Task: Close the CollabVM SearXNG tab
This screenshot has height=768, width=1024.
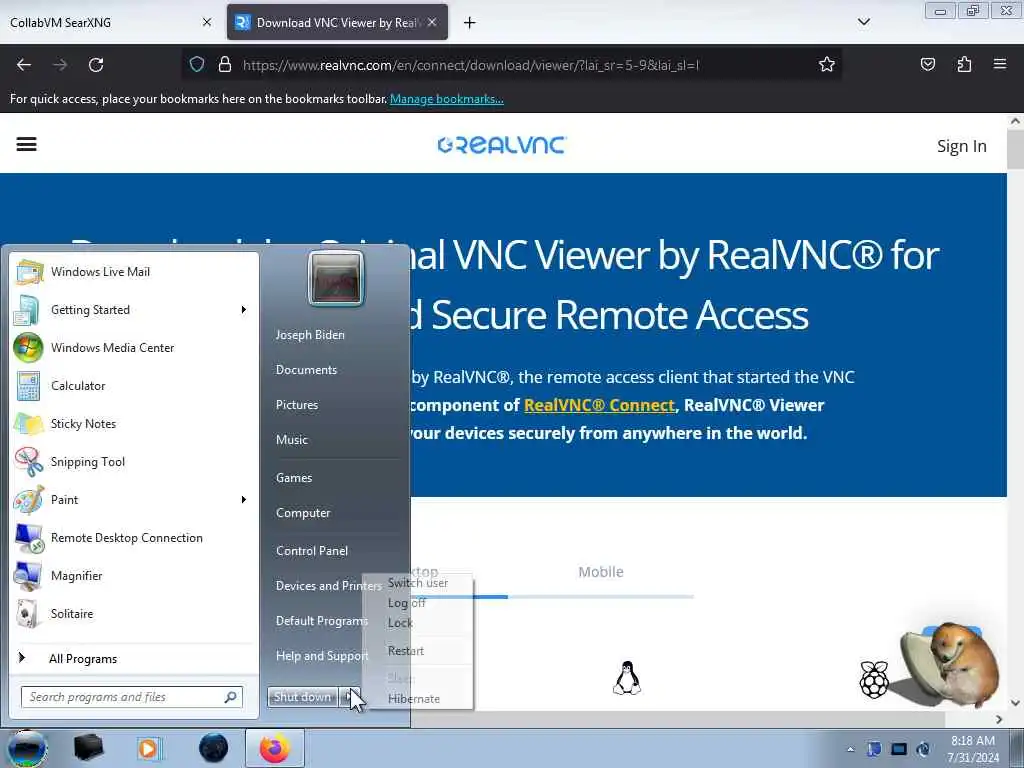Action: click(206, 22)
